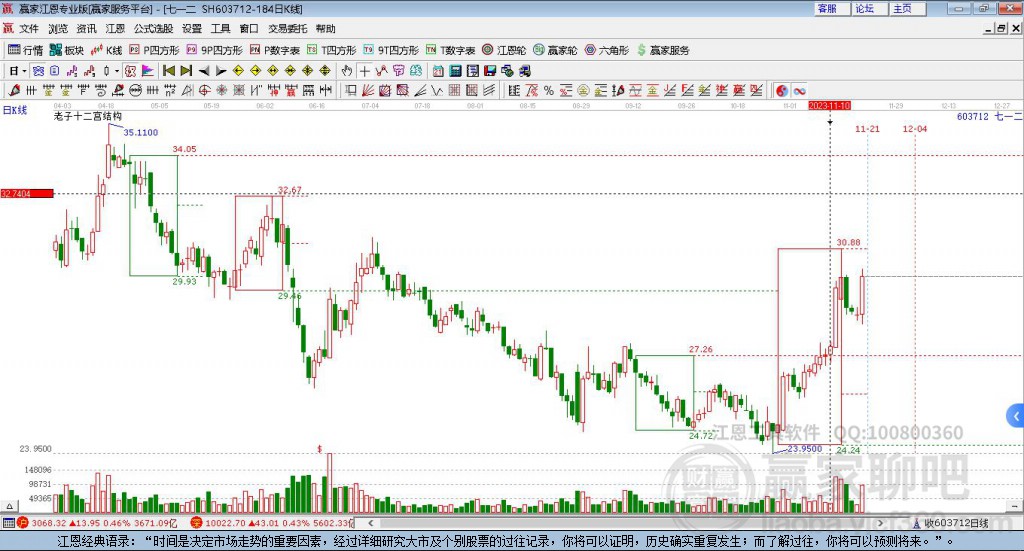Jump to the first bar of the chart
Image resolution: width=1024 pixels, height=551 pixels.
point(168,71)
